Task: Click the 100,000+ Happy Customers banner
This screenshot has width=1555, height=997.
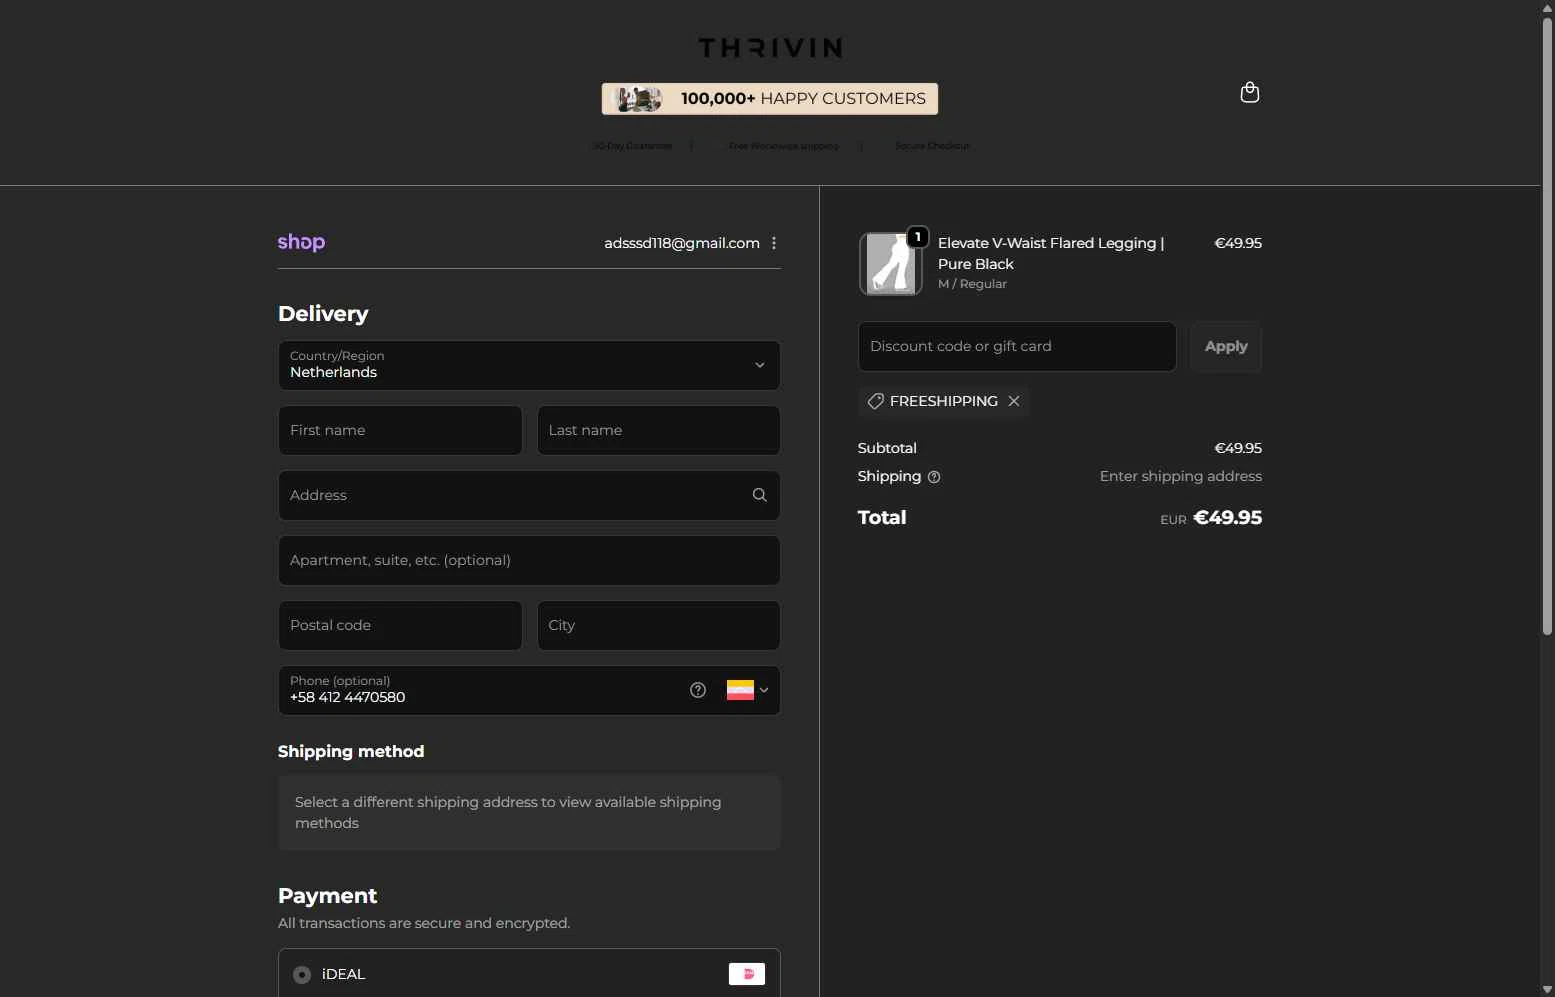Action: point(770,98)
